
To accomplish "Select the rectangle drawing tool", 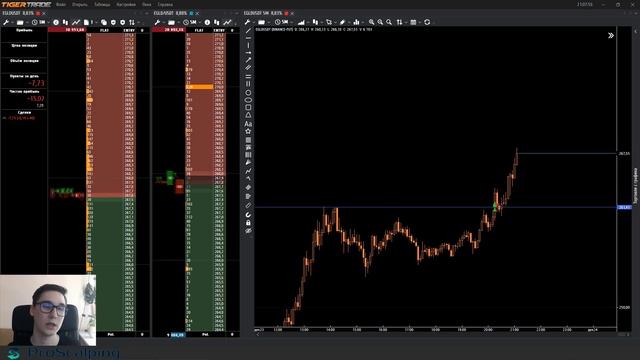I will [248, 108].
